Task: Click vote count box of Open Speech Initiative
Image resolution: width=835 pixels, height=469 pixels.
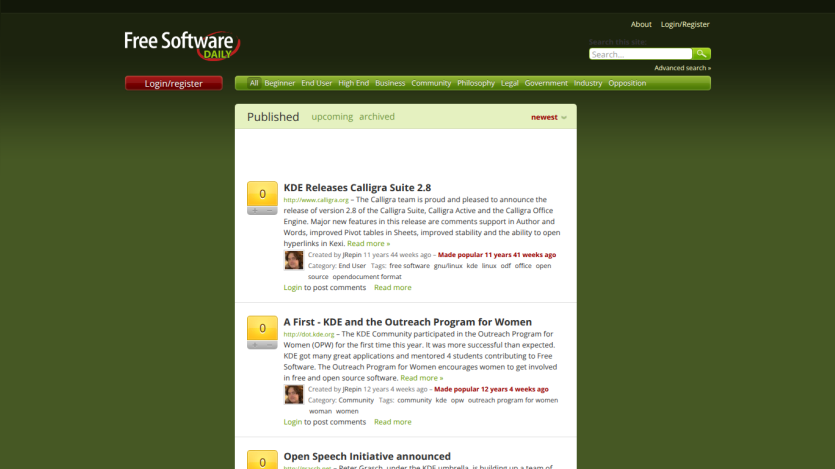Action: pyautogui.click(x=262, y=460)
